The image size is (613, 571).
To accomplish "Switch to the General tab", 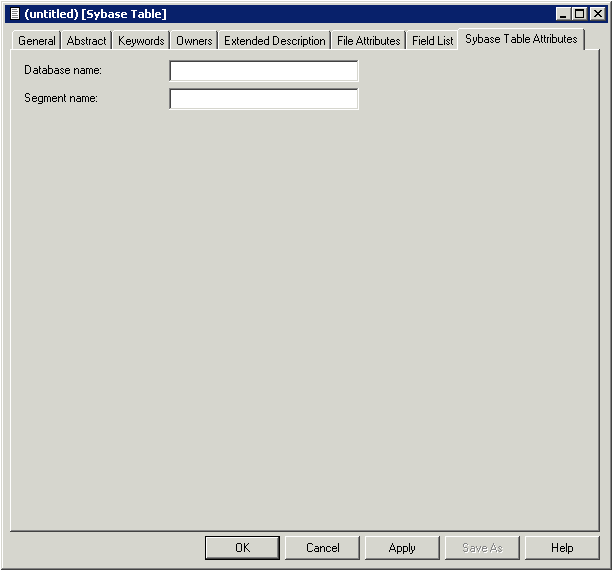I will (37, 41).
